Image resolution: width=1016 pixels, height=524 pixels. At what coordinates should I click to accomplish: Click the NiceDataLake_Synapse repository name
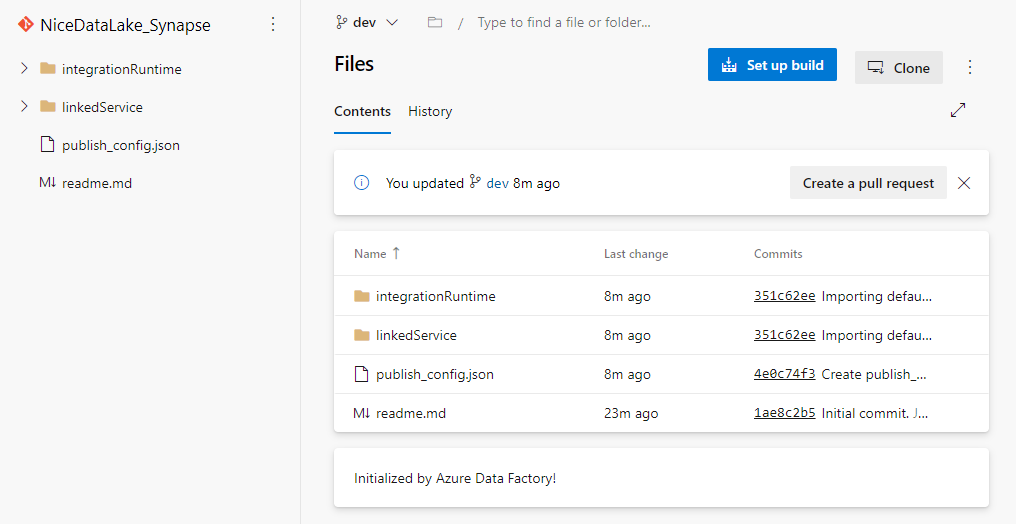click(x=125, y=25)
